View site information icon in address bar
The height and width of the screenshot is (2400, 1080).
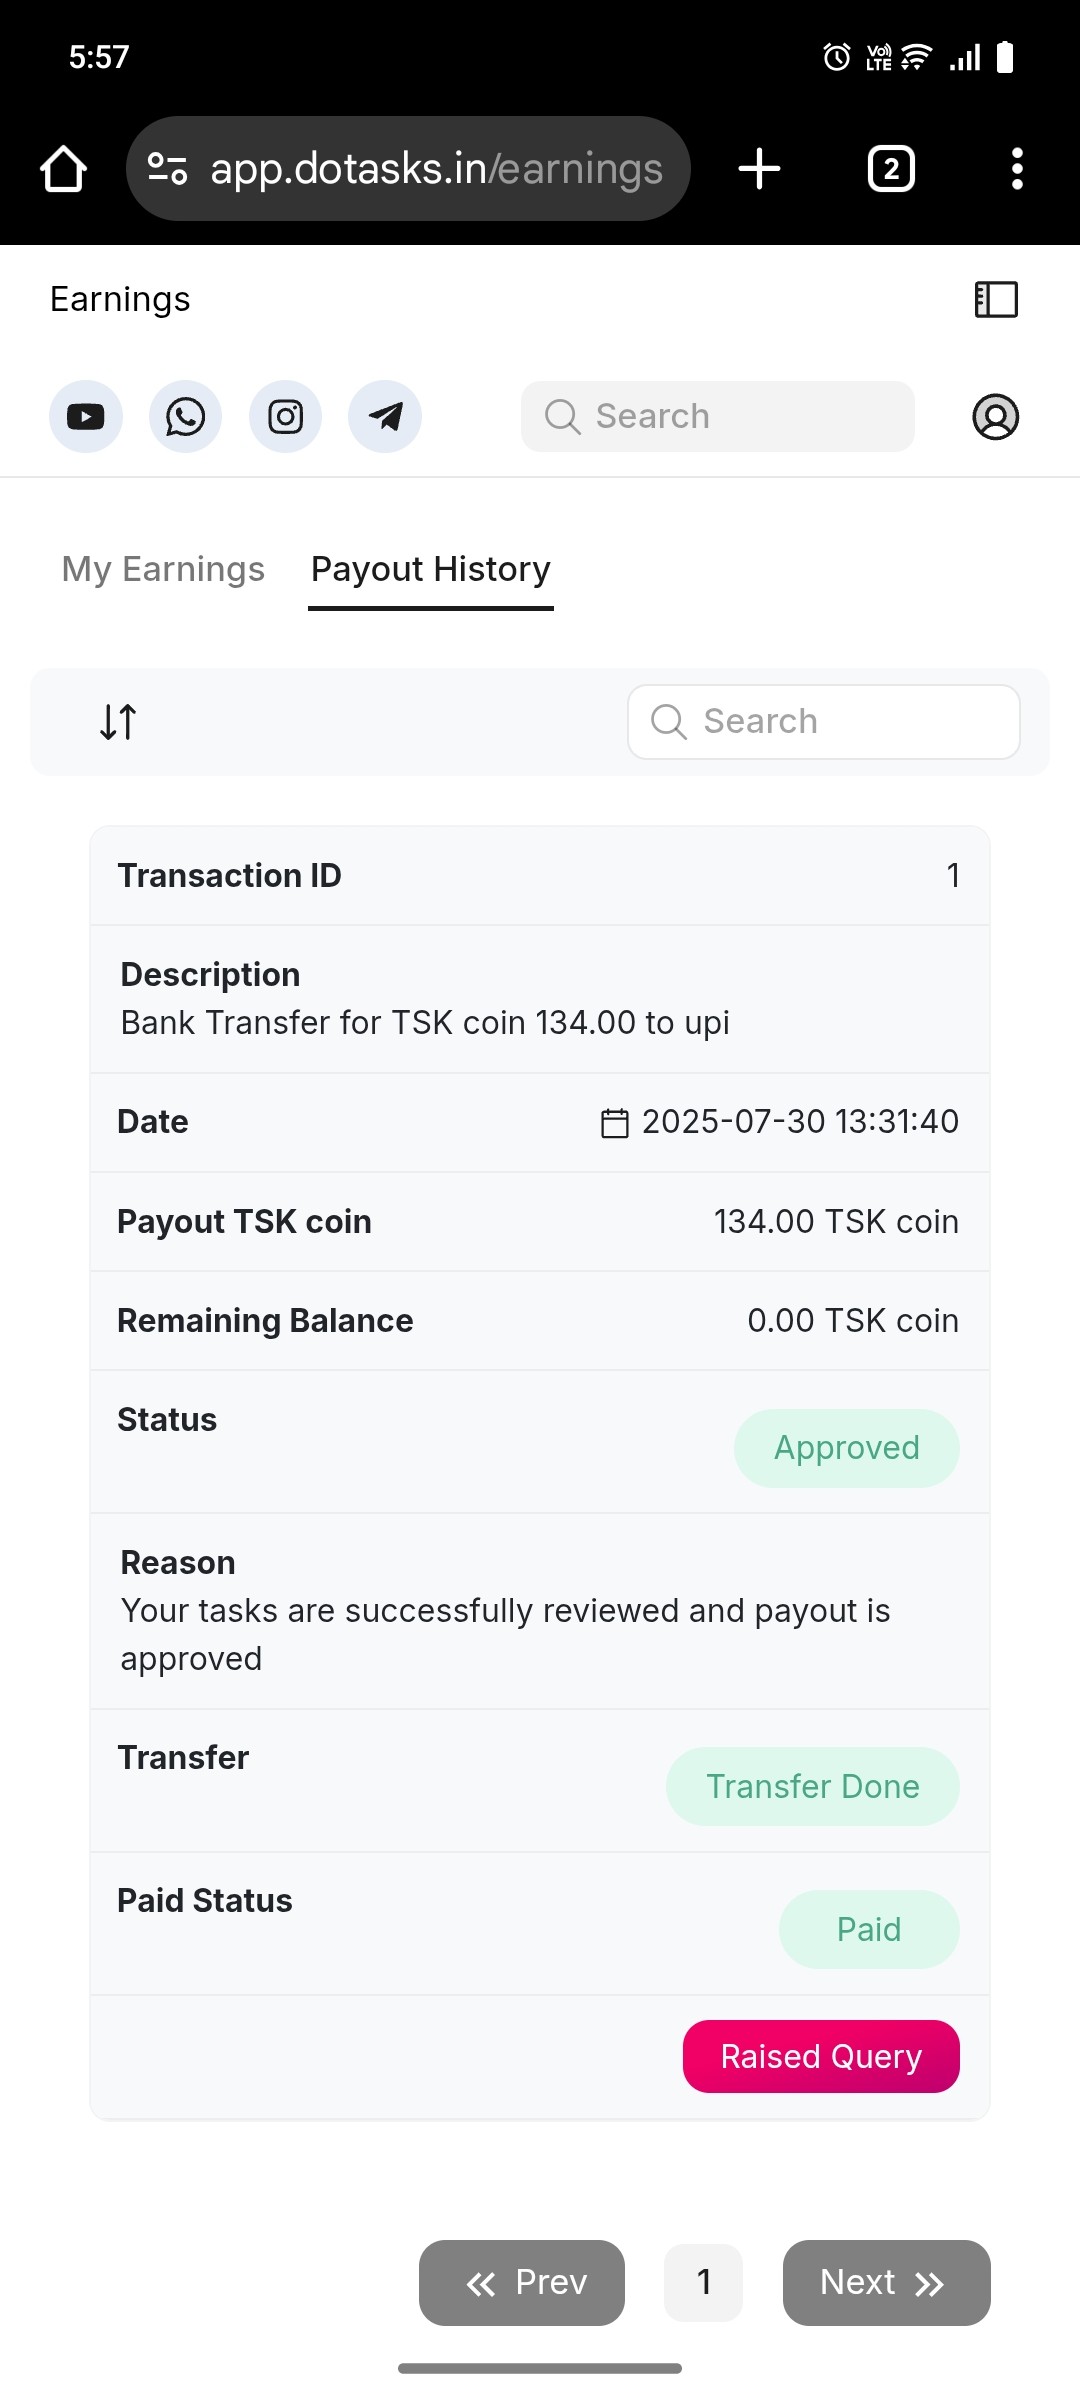[167, 169]
